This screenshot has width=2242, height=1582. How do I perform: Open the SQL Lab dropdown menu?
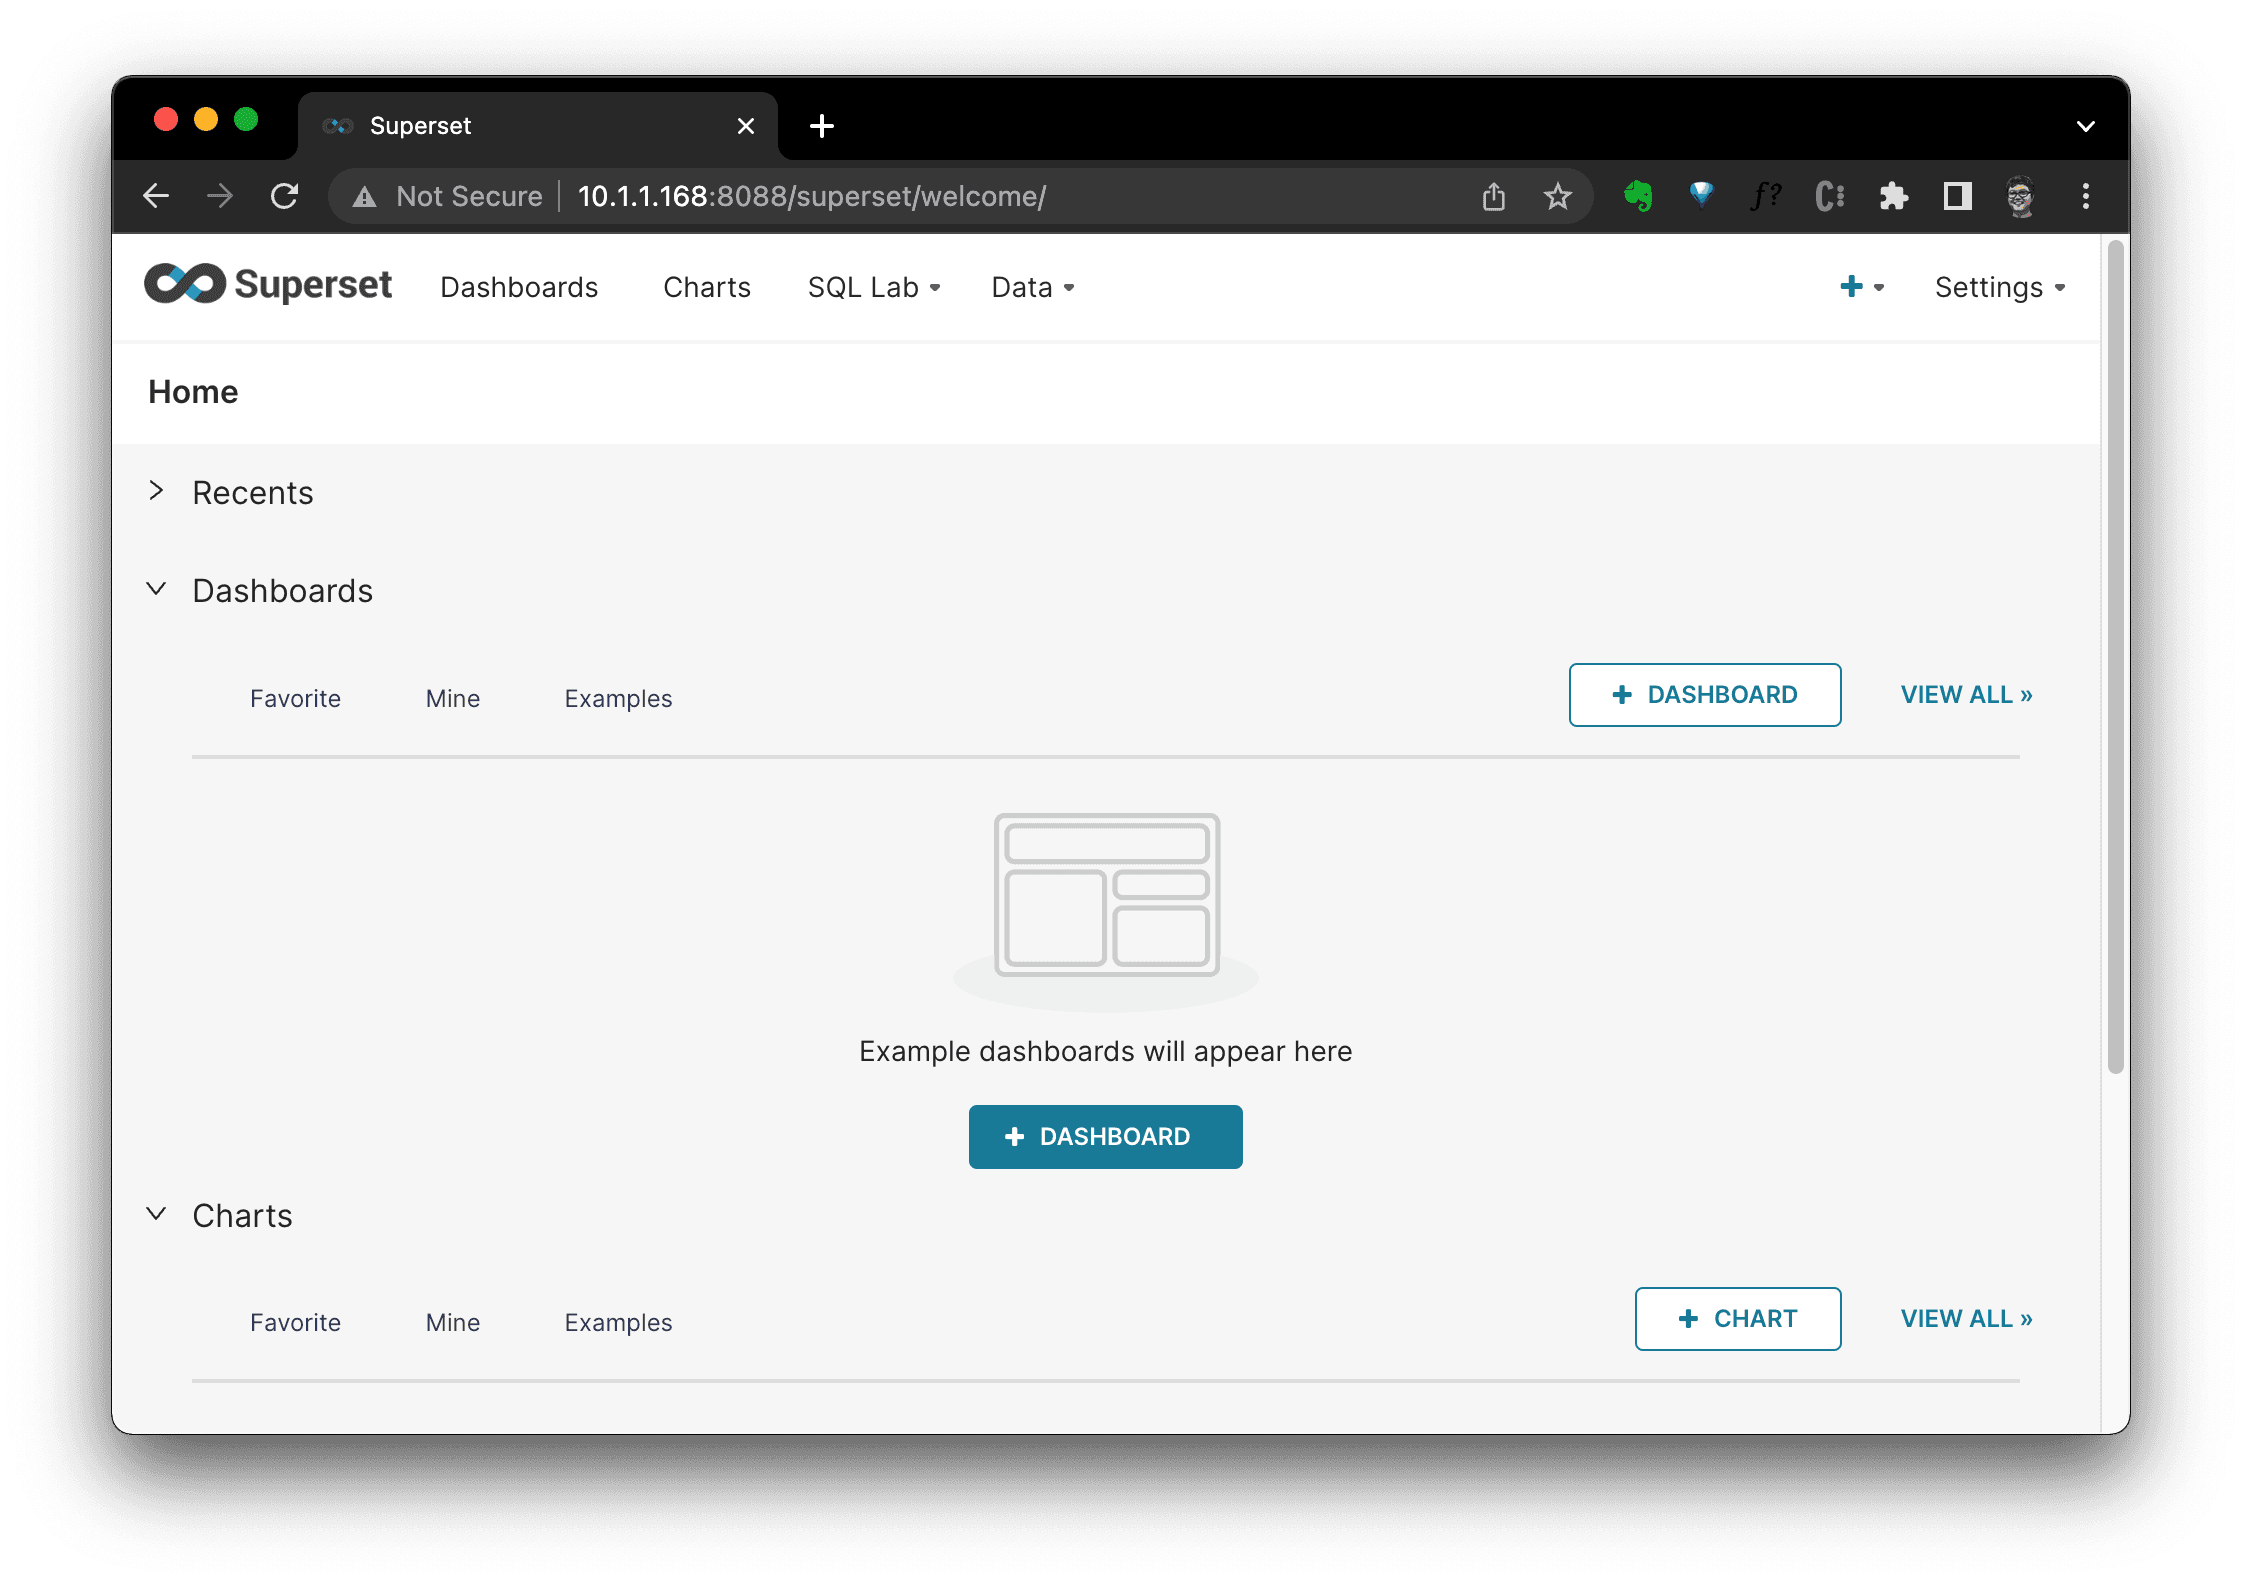tap(873, 287)
